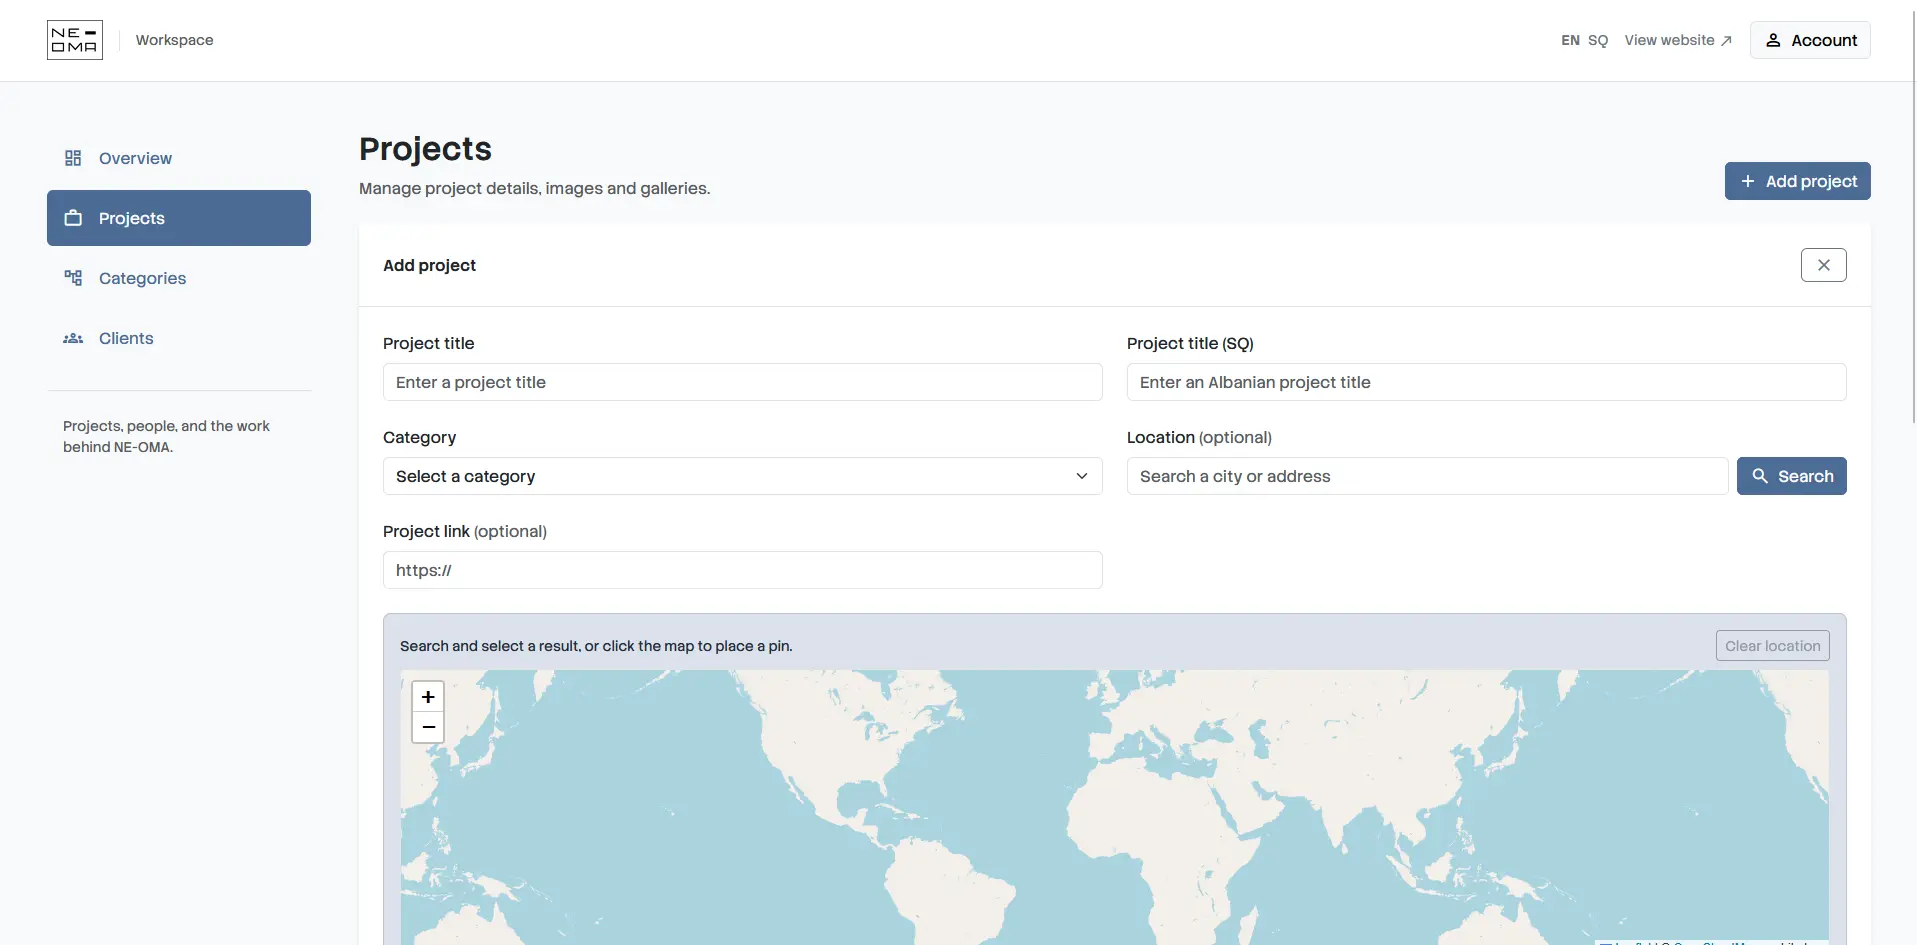Click the Clients people icon

(x=73, y=338)
